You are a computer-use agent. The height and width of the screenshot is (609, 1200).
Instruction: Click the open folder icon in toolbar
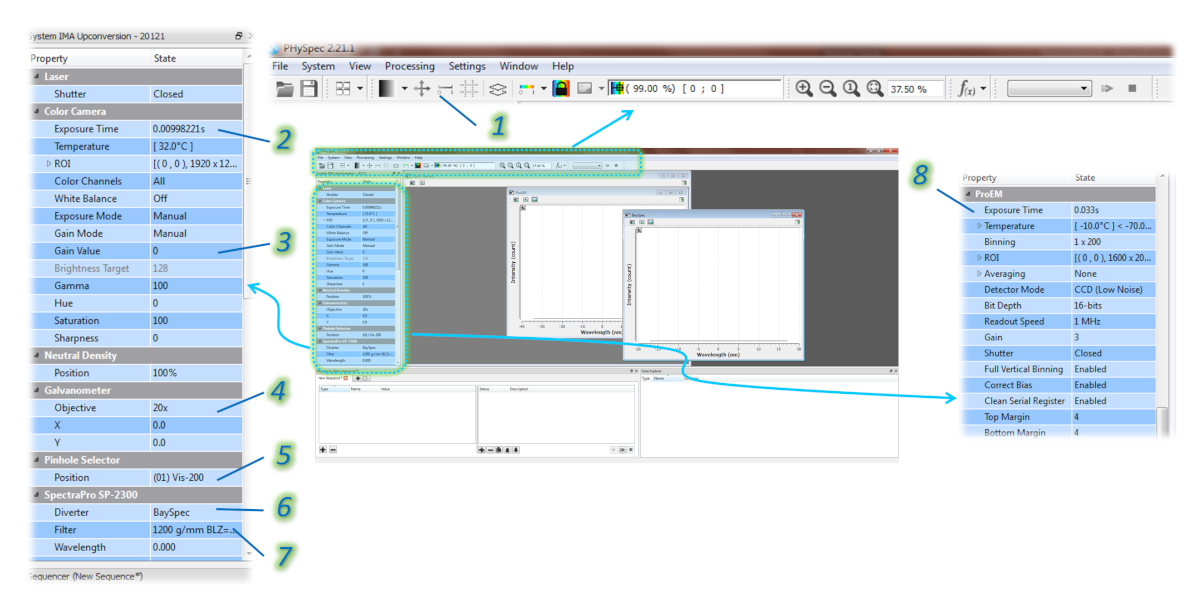pyautogui.click(x=285, y=89)
